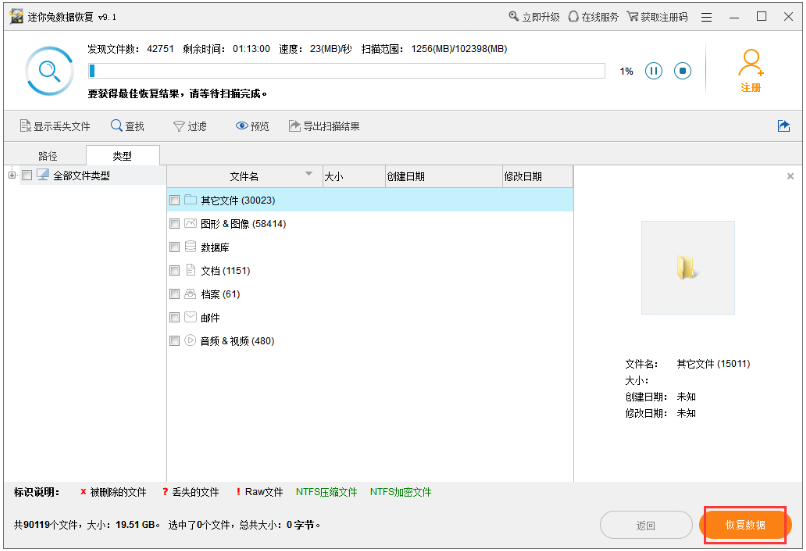Switch to the 类型 tab
This screenshot has width=806, height=551.
coord(122,156)
